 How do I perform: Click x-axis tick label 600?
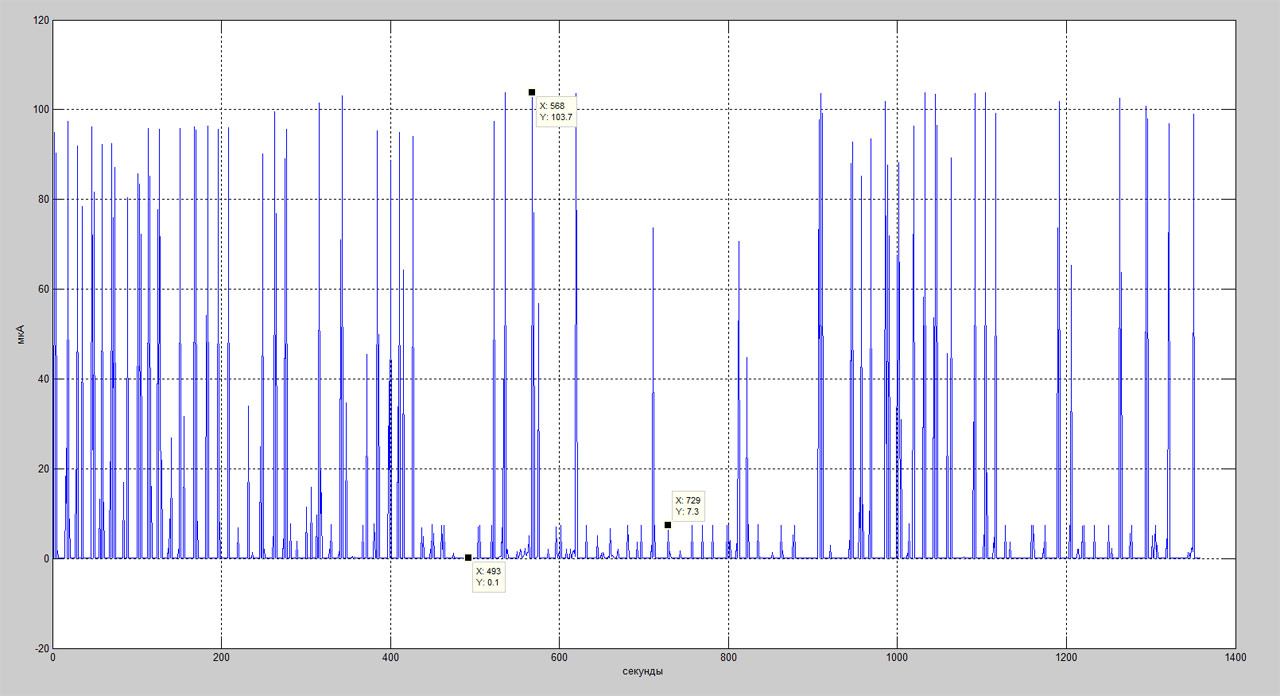tap(559, 658)
